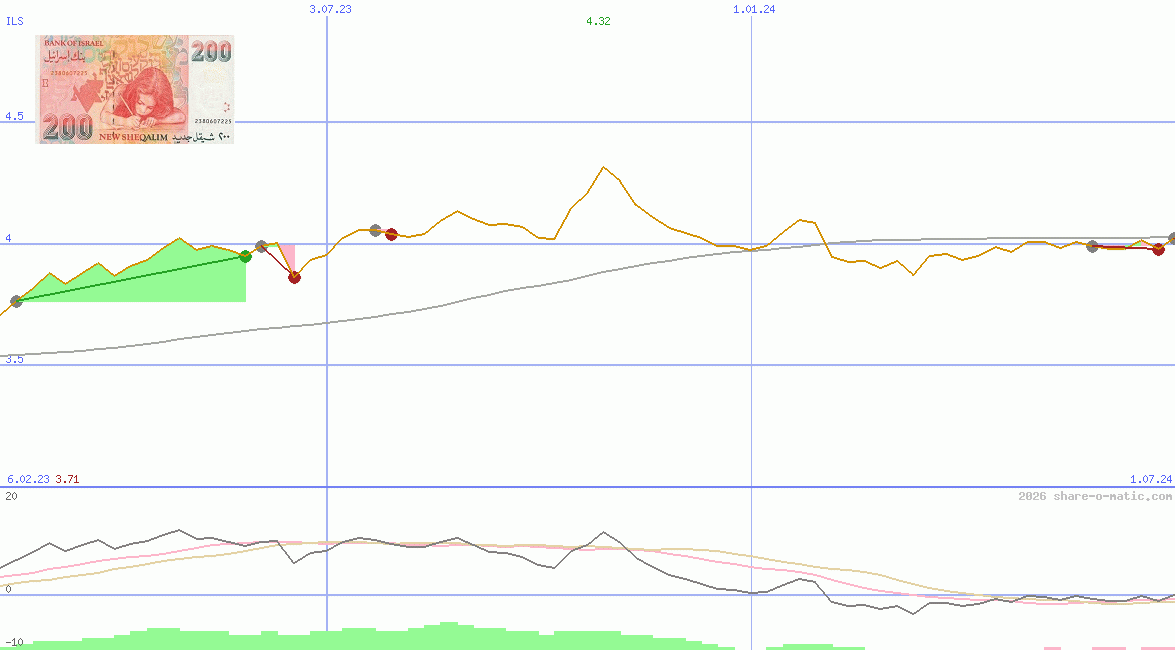Click the 6.02.23 start date label
This screenshot has width=1175, height=650.
[28, 479]
